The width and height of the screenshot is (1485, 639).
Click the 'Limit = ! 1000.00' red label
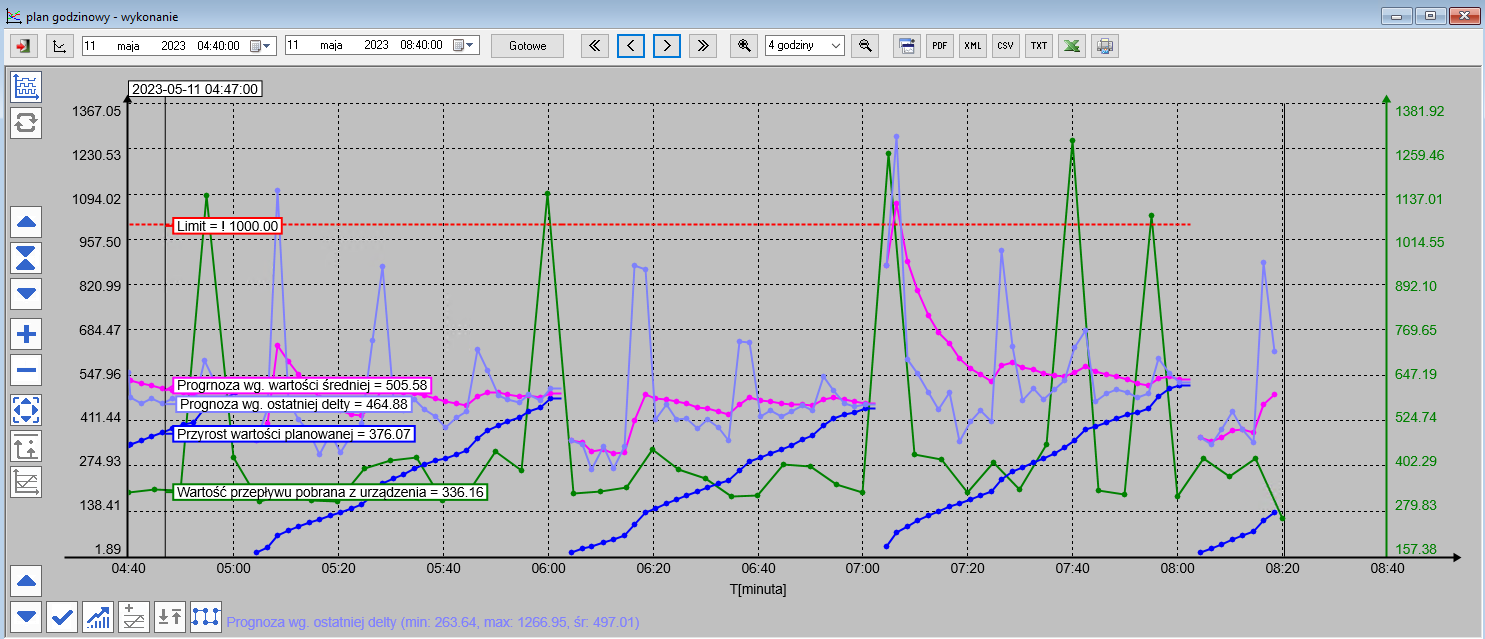[x=227, y=226]
